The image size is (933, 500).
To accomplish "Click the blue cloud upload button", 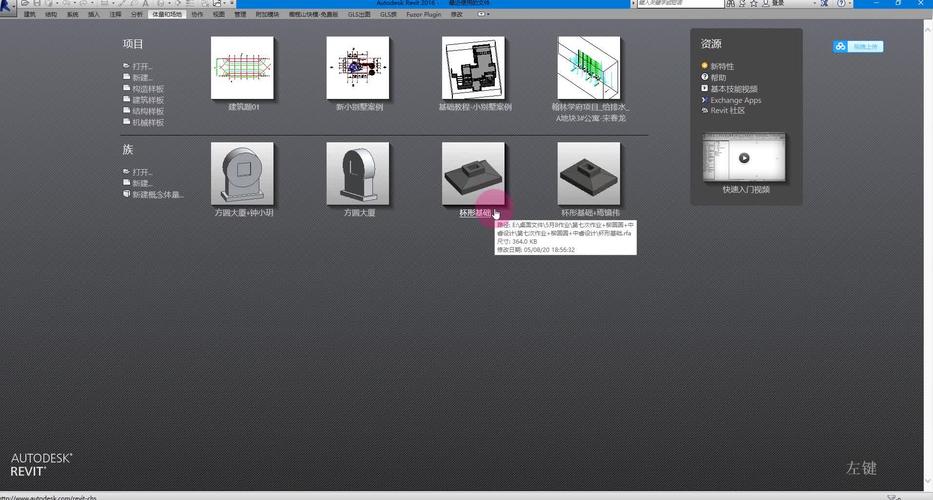I will click(857, 46).
